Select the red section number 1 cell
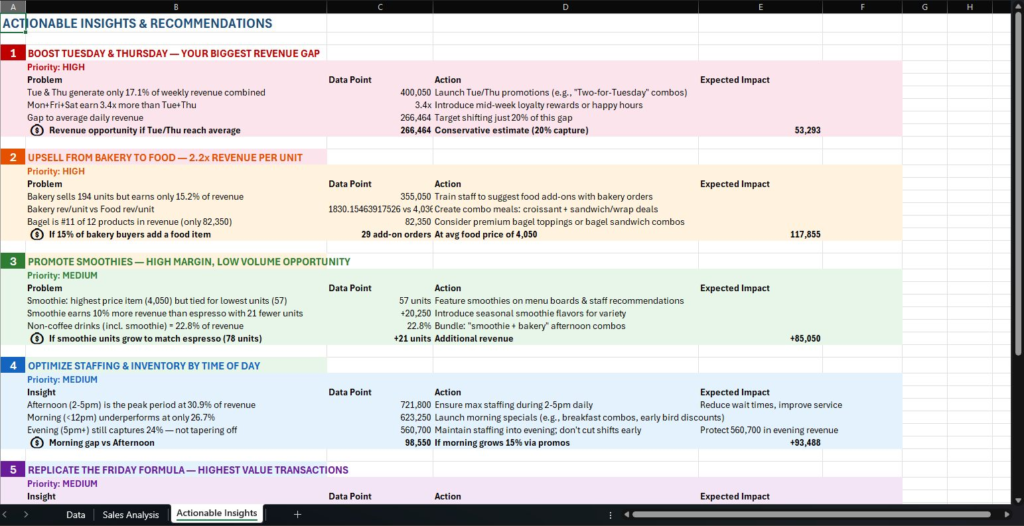Viewport: 1024px width, 526px height. coord(12,53)
